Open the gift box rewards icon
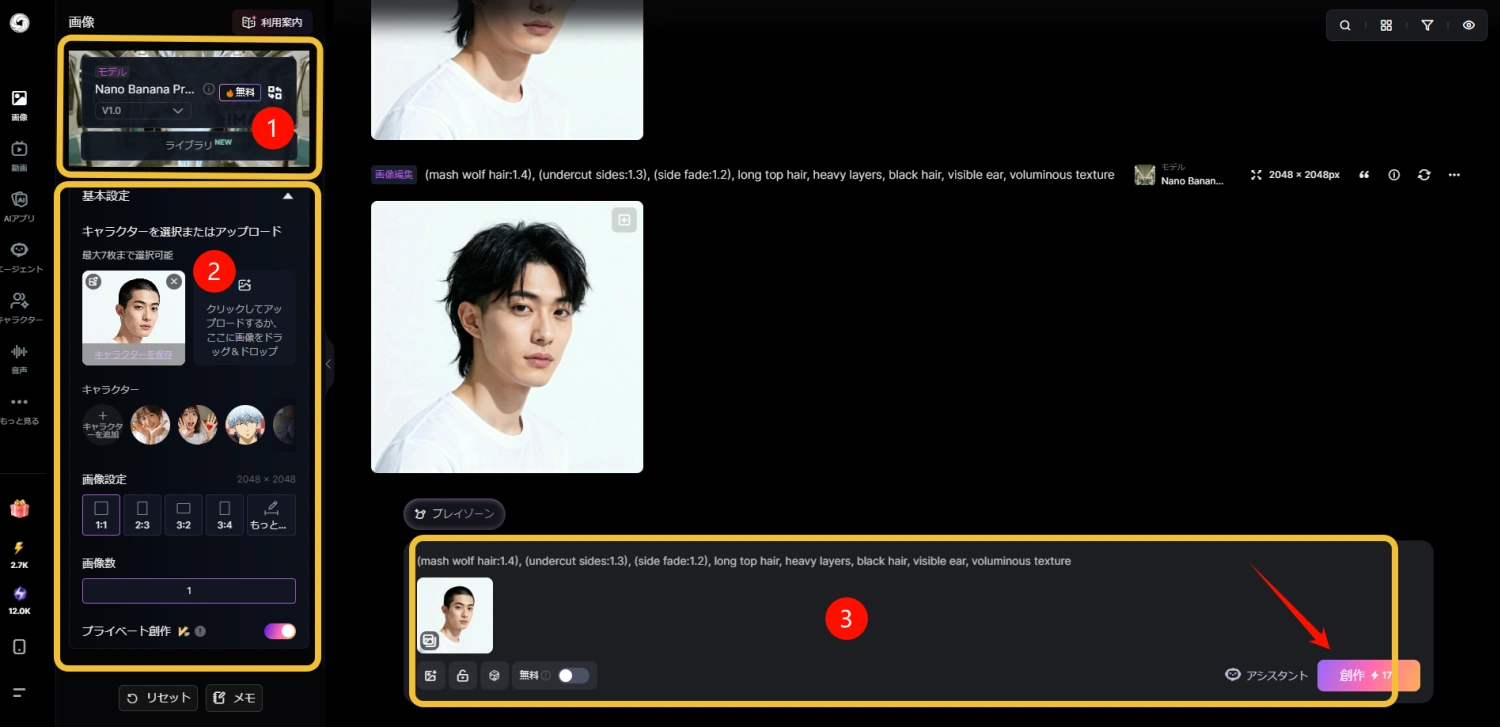 (x=19, y=509)
